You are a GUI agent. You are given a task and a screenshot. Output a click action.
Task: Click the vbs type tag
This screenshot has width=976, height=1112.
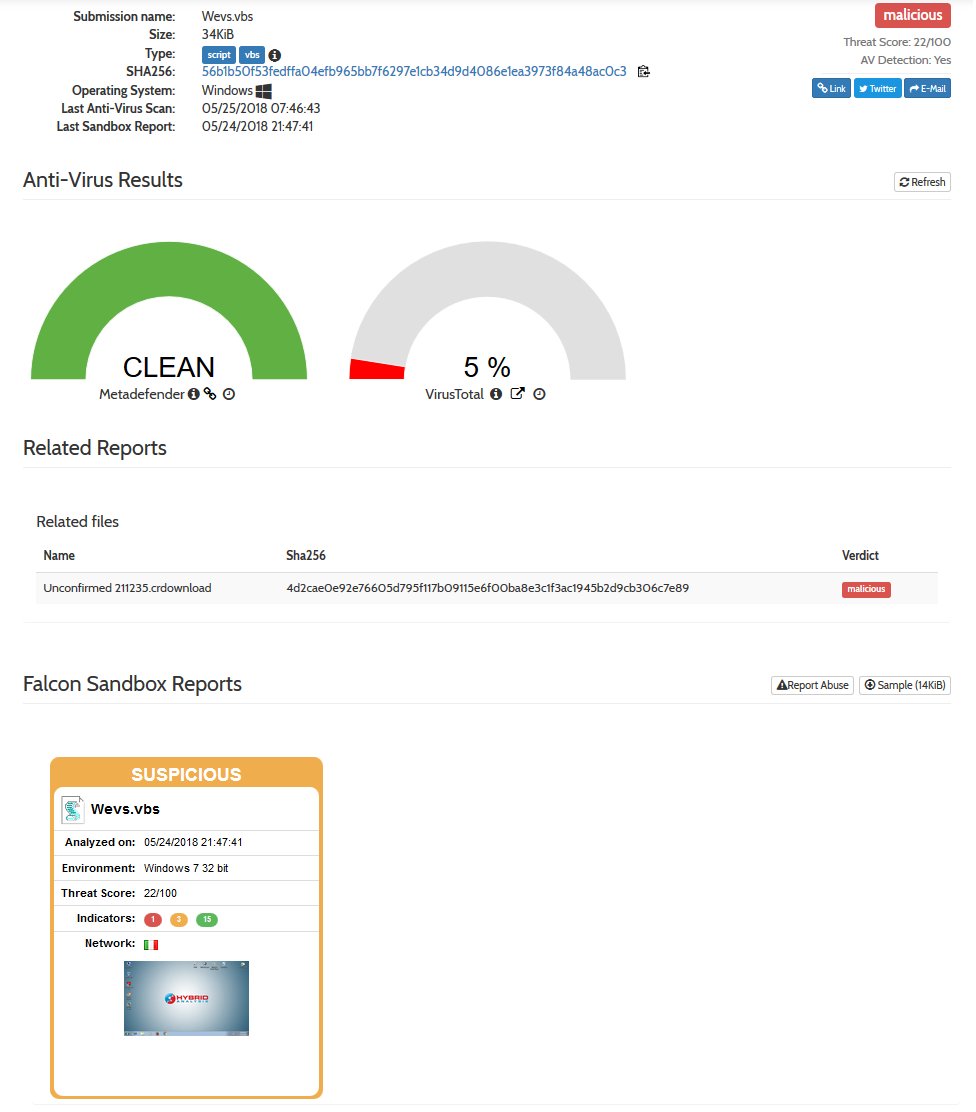(253, 55)
